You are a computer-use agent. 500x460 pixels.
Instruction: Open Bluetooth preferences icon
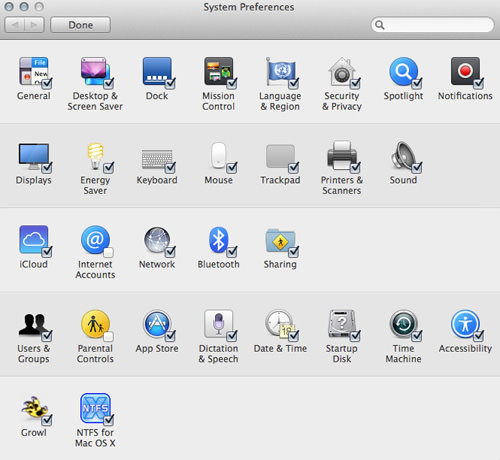(218, 239)
